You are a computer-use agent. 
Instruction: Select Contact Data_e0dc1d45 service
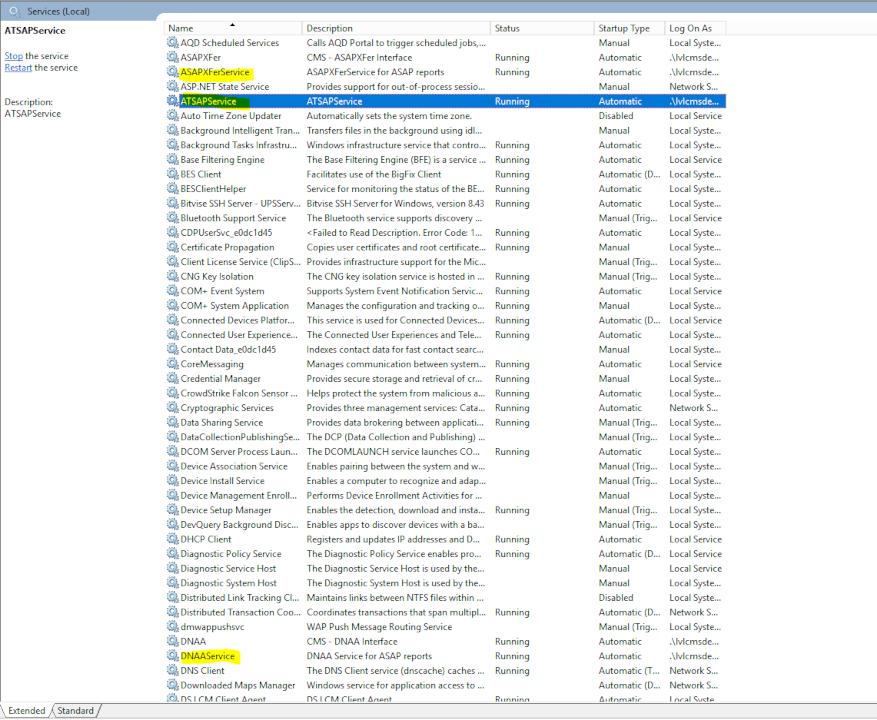pos(445,349)
